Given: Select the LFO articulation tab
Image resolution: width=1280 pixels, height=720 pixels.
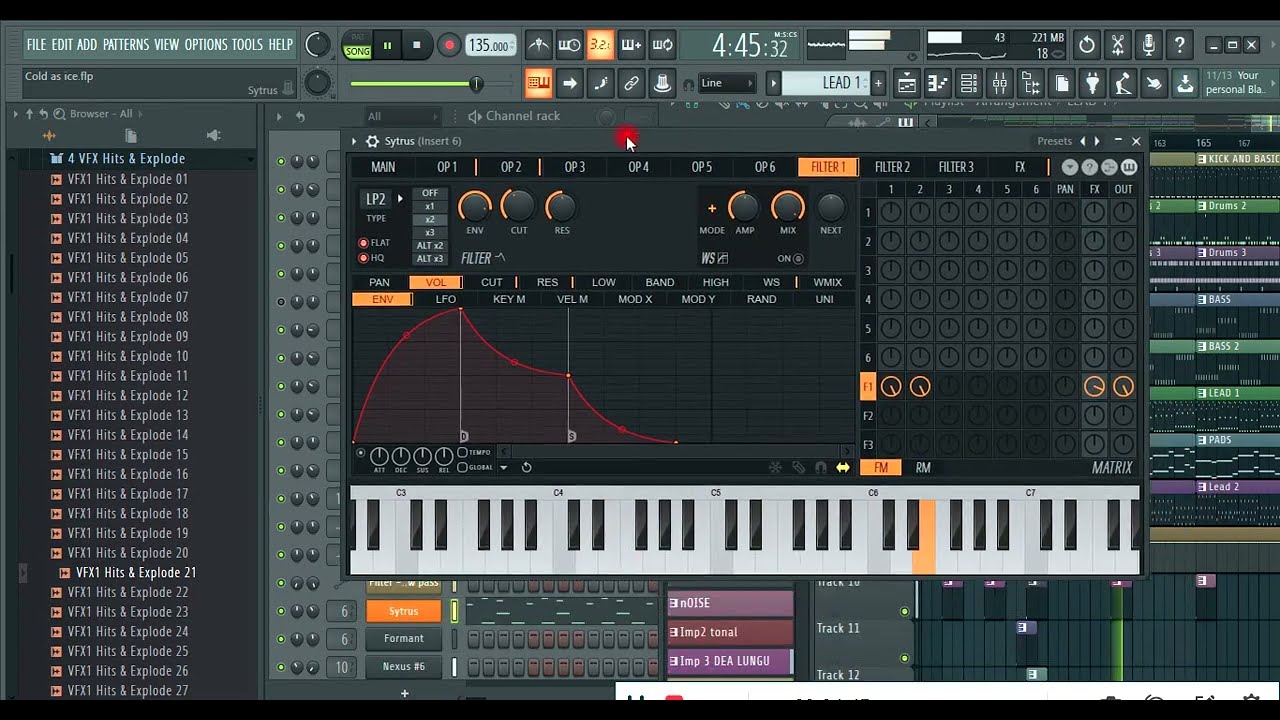Looking at the screenshot, I should click(446, 299).
